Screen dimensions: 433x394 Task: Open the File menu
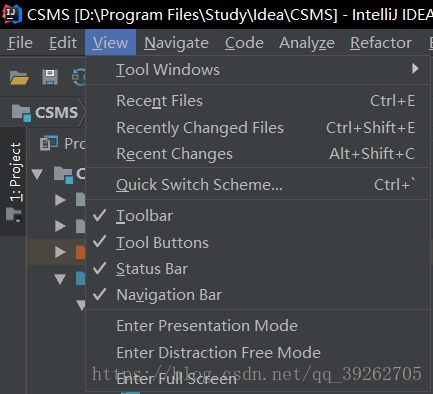pos(20,43)
